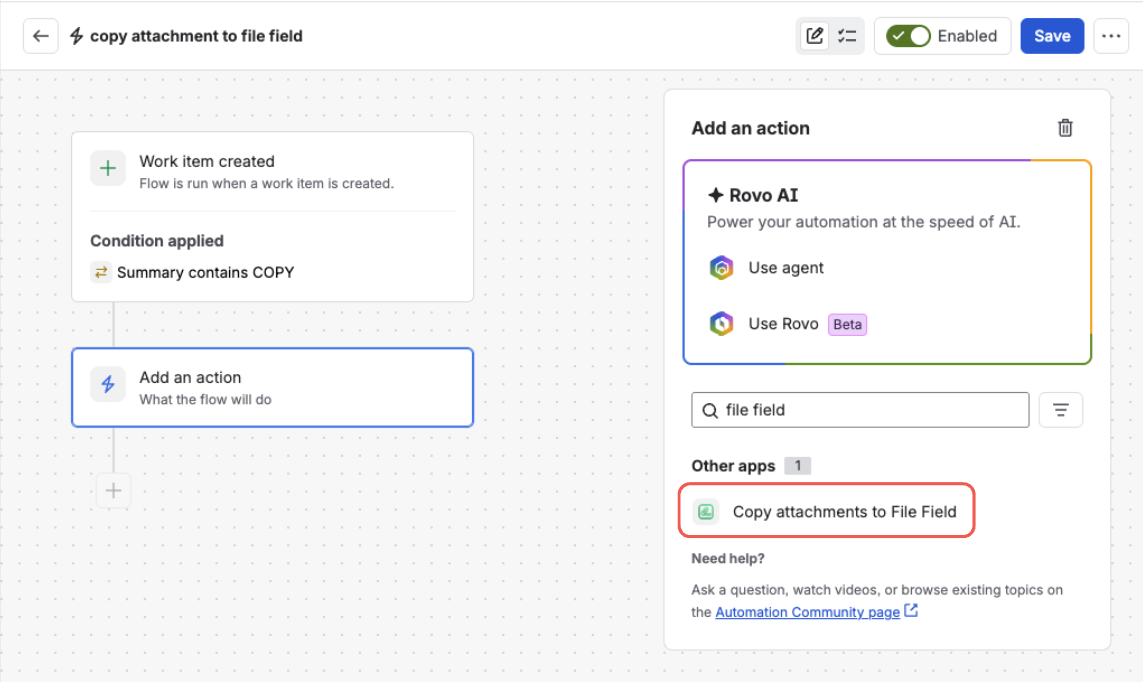Delete the action using trash icon
Viewport: 1143px width, 682px height.
[x=1065, y=128]
